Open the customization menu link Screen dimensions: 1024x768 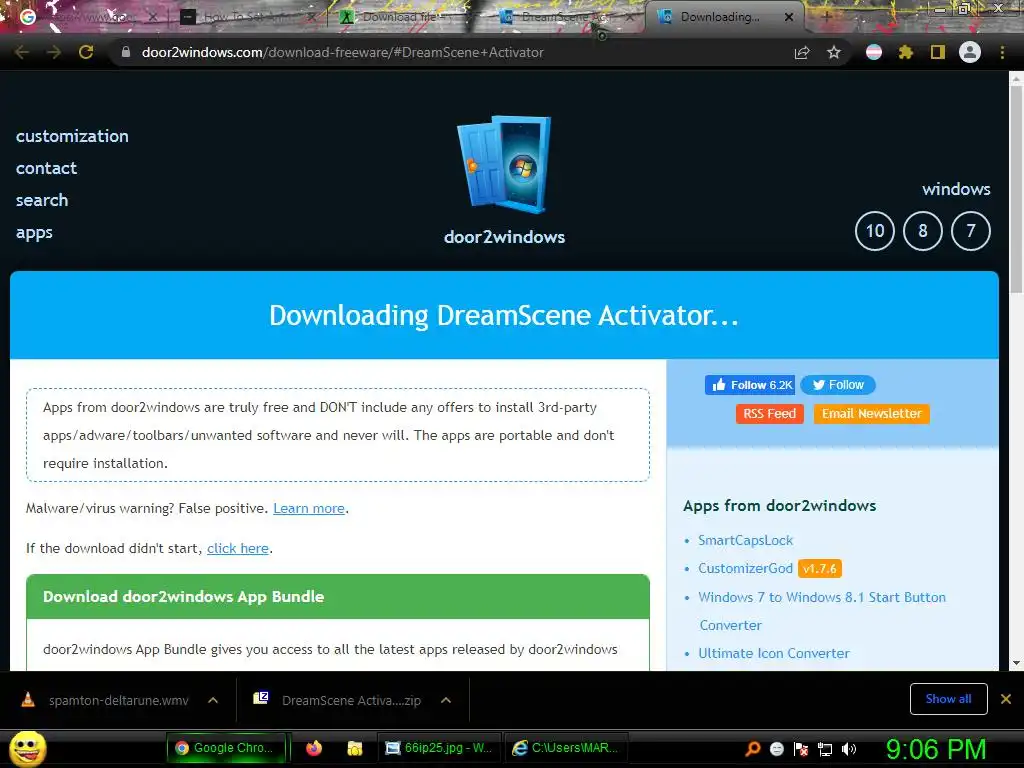point(72,136)
